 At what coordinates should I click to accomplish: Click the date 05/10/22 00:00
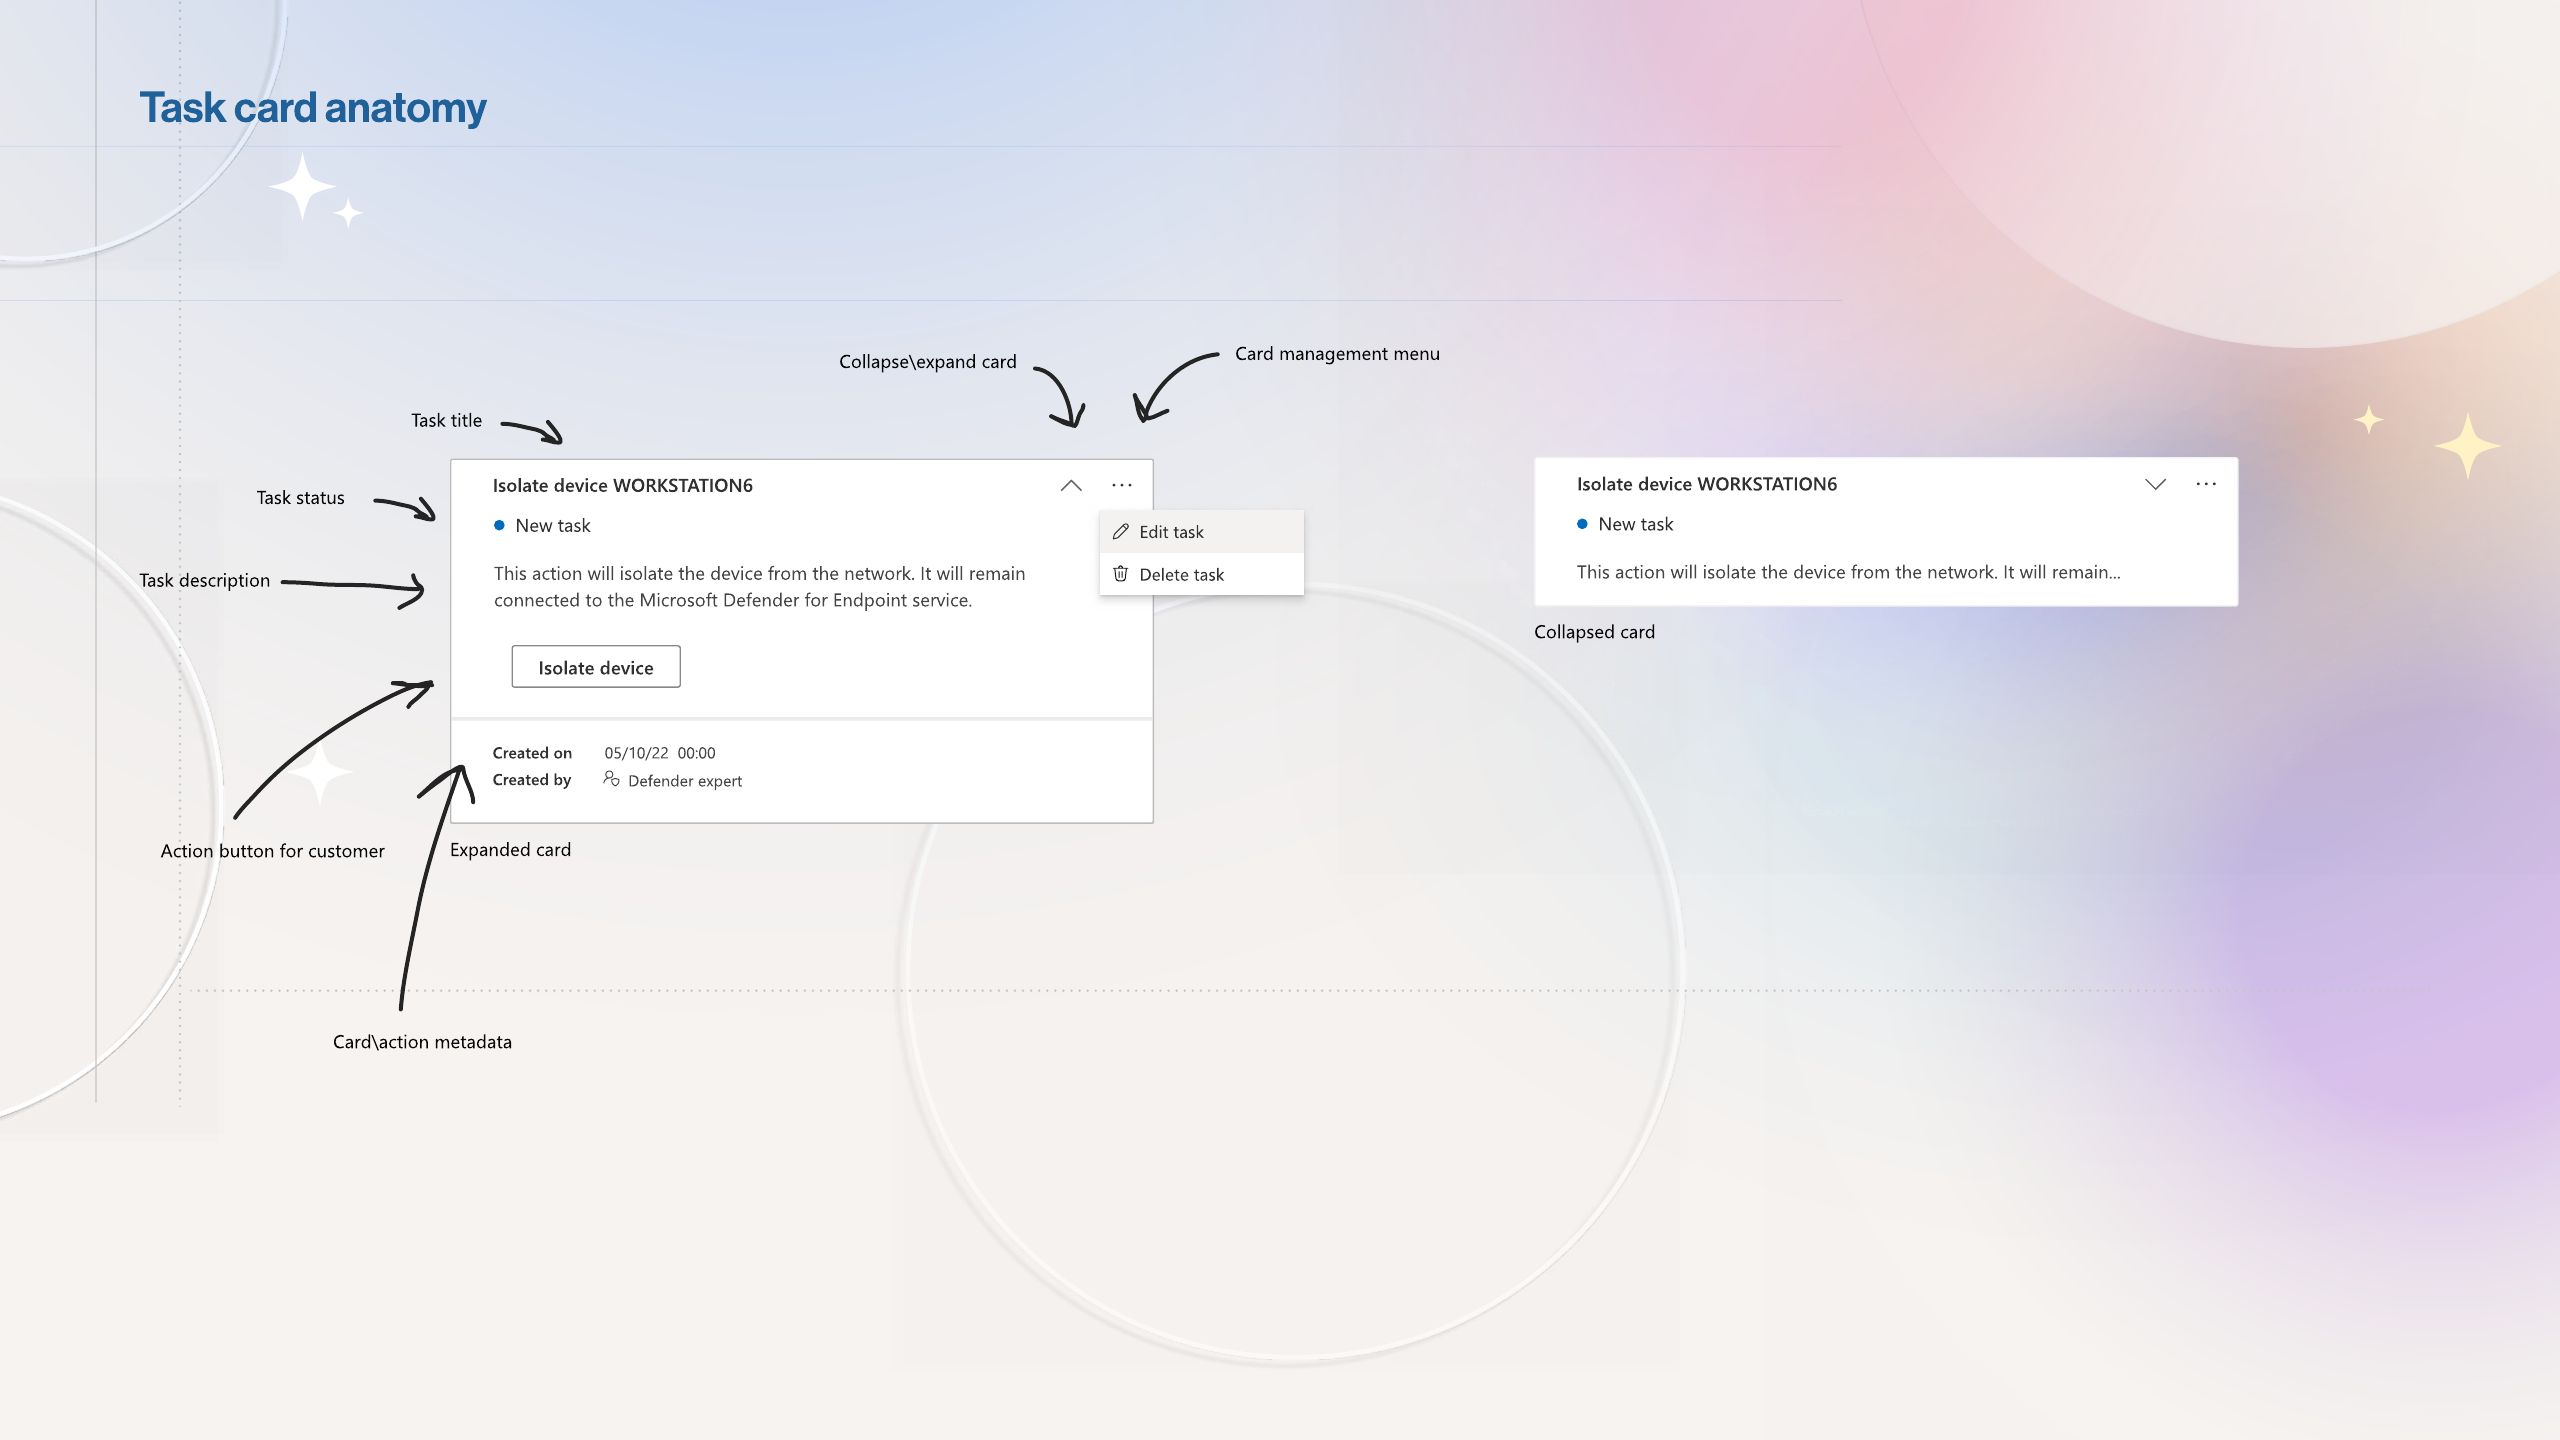660,753
